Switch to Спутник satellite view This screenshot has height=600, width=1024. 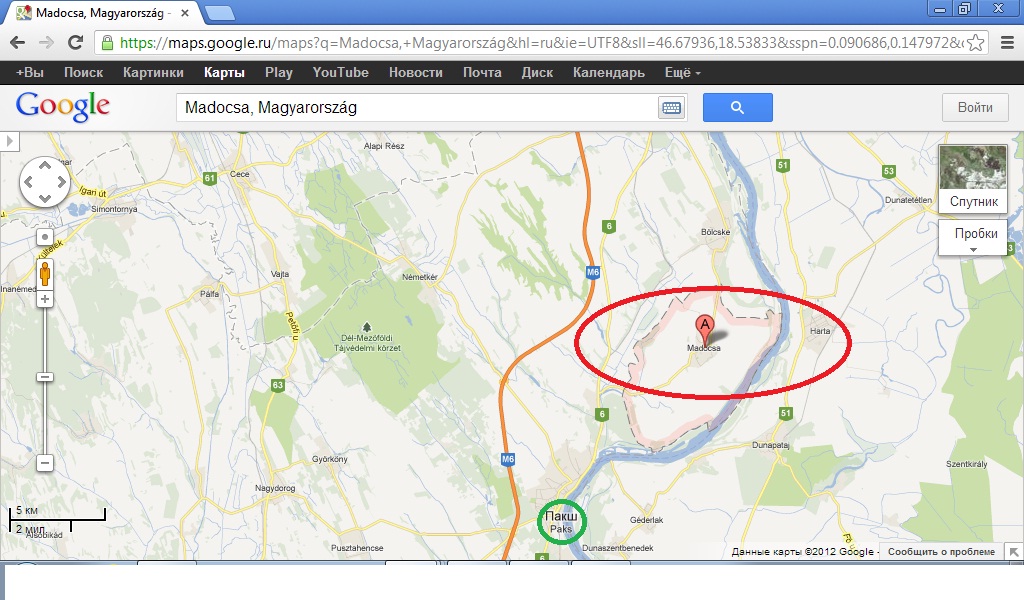973,178
